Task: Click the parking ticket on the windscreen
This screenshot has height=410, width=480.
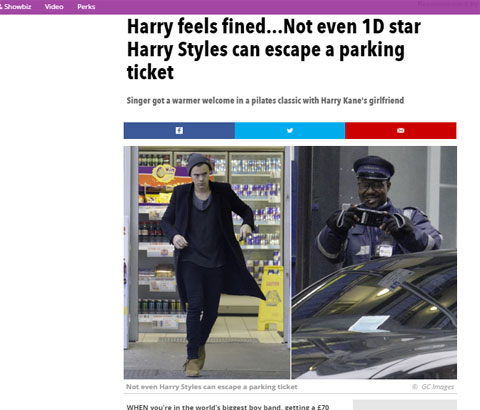Action: pyautogui.click(x=369, y=323)
